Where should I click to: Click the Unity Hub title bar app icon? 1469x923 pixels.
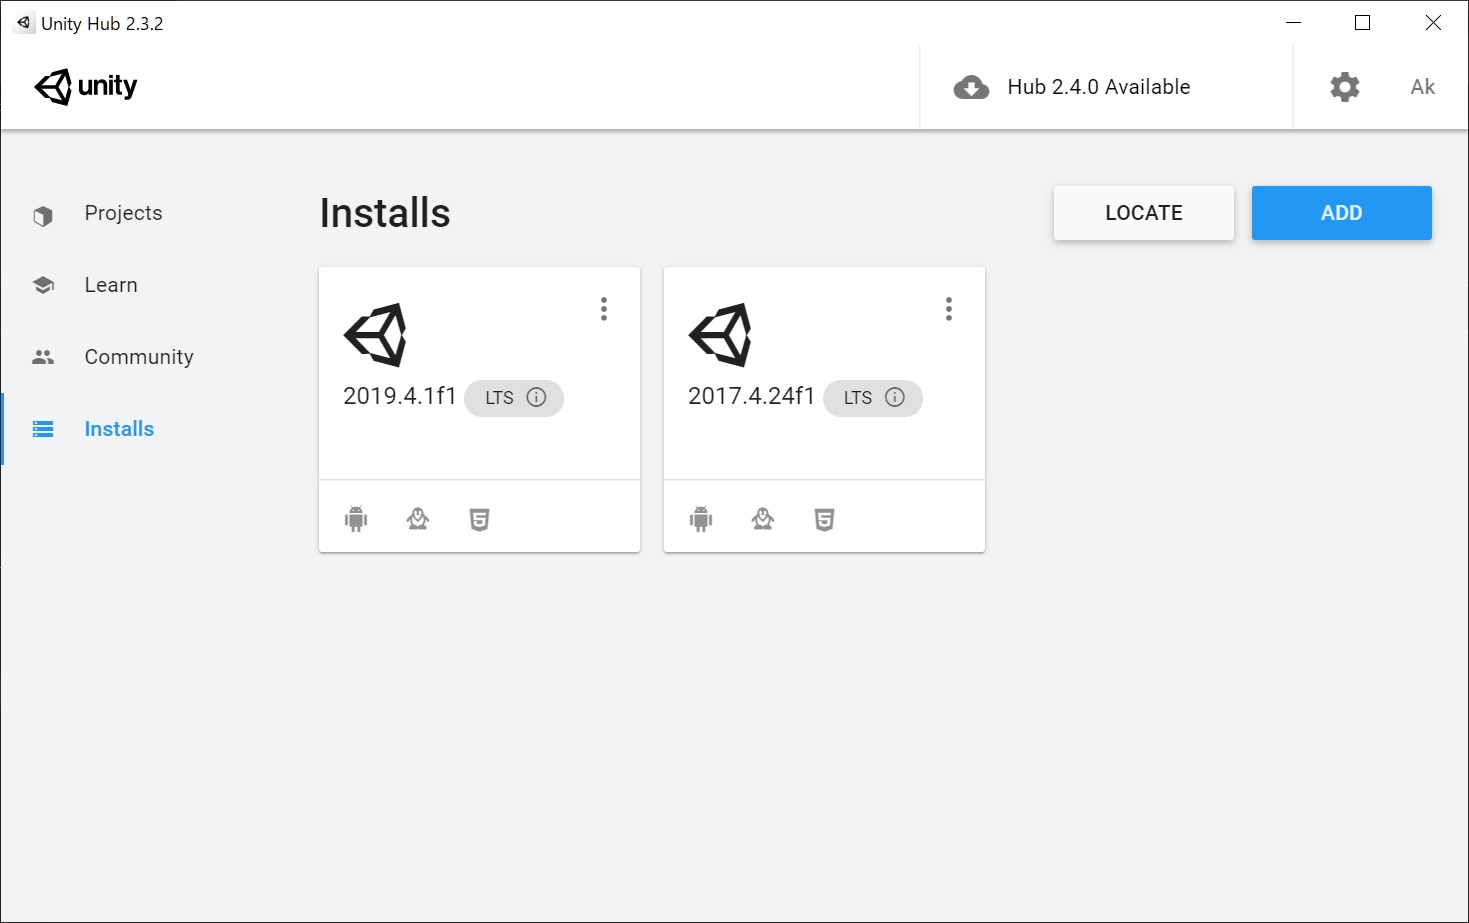[x=23, y=23]
